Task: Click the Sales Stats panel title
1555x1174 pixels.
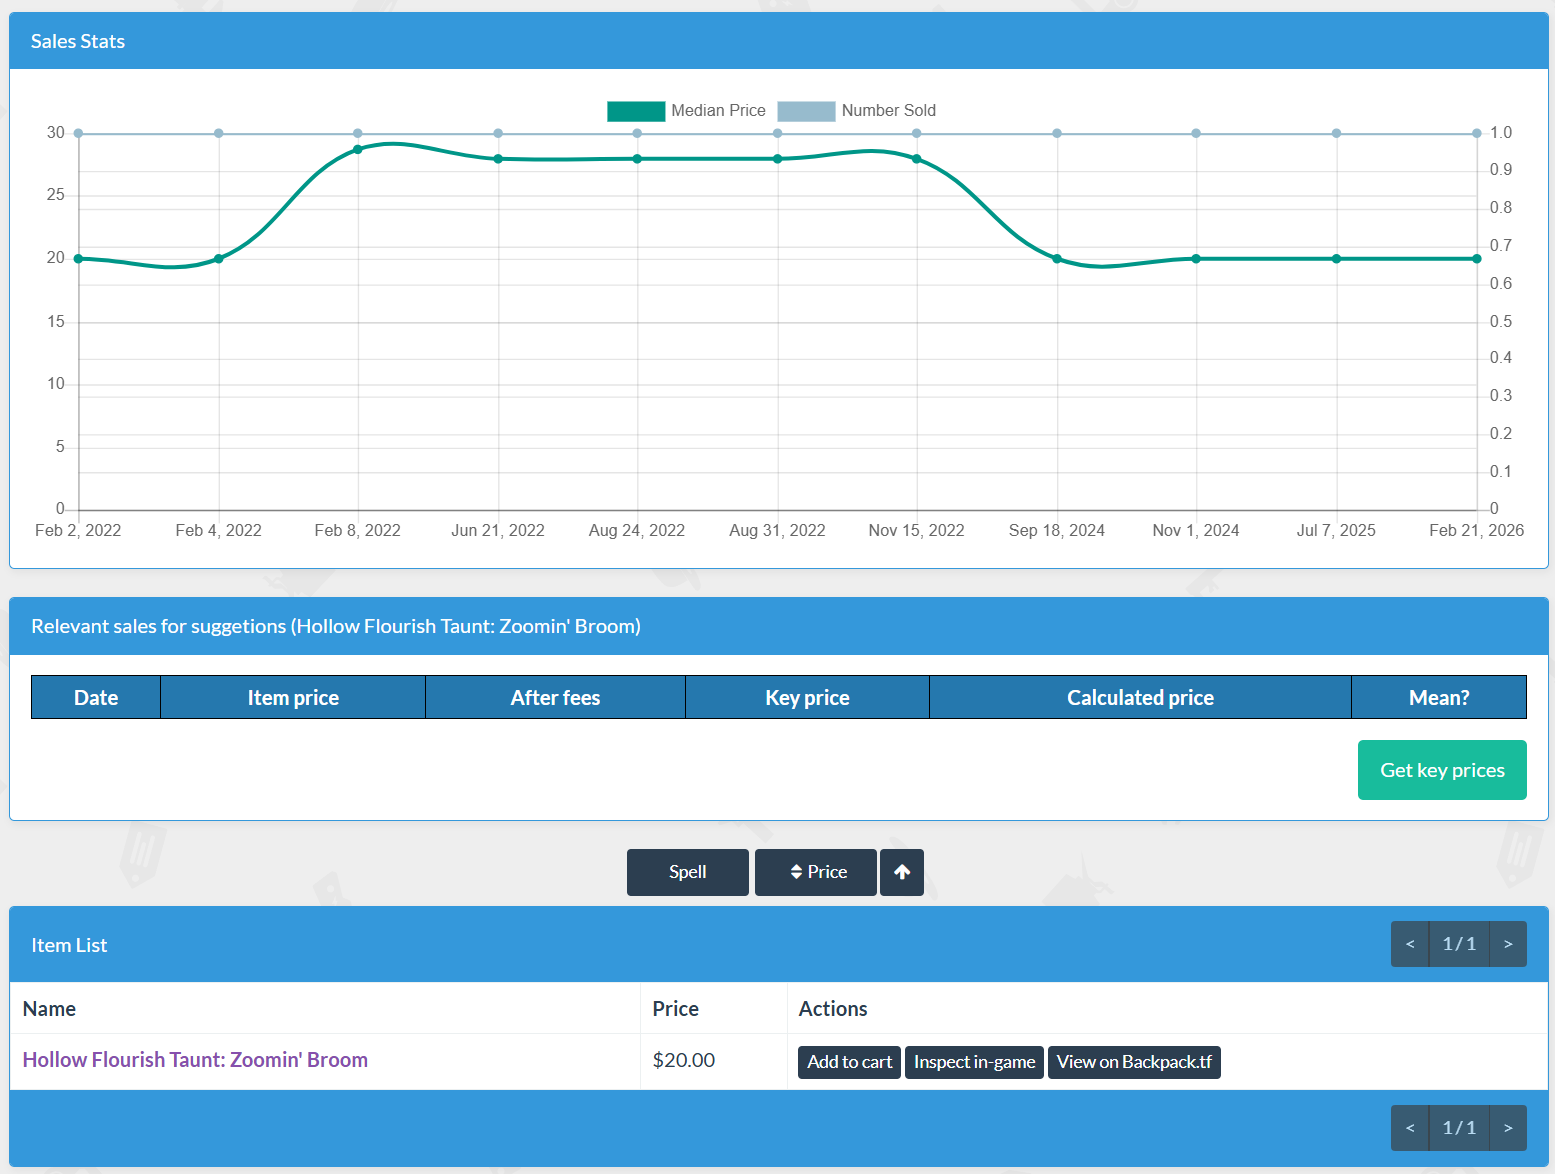Action: point(78,41)
